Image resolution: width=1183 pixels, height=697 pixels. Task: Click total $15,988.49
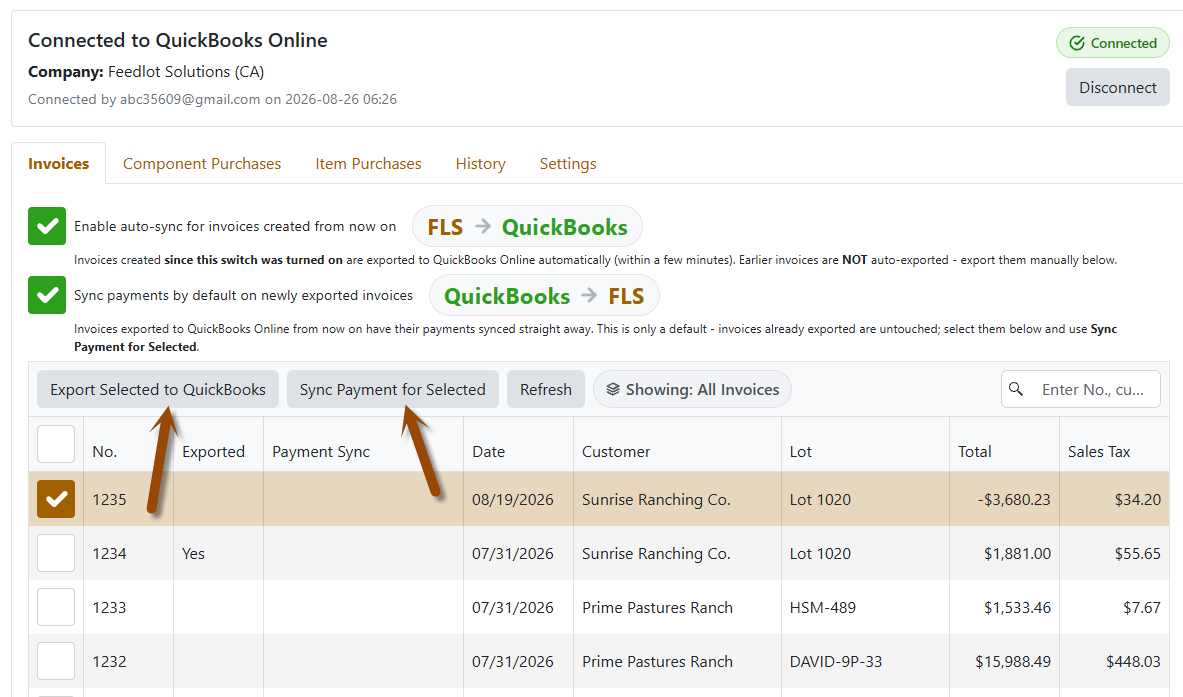(x=1012, y=661)
